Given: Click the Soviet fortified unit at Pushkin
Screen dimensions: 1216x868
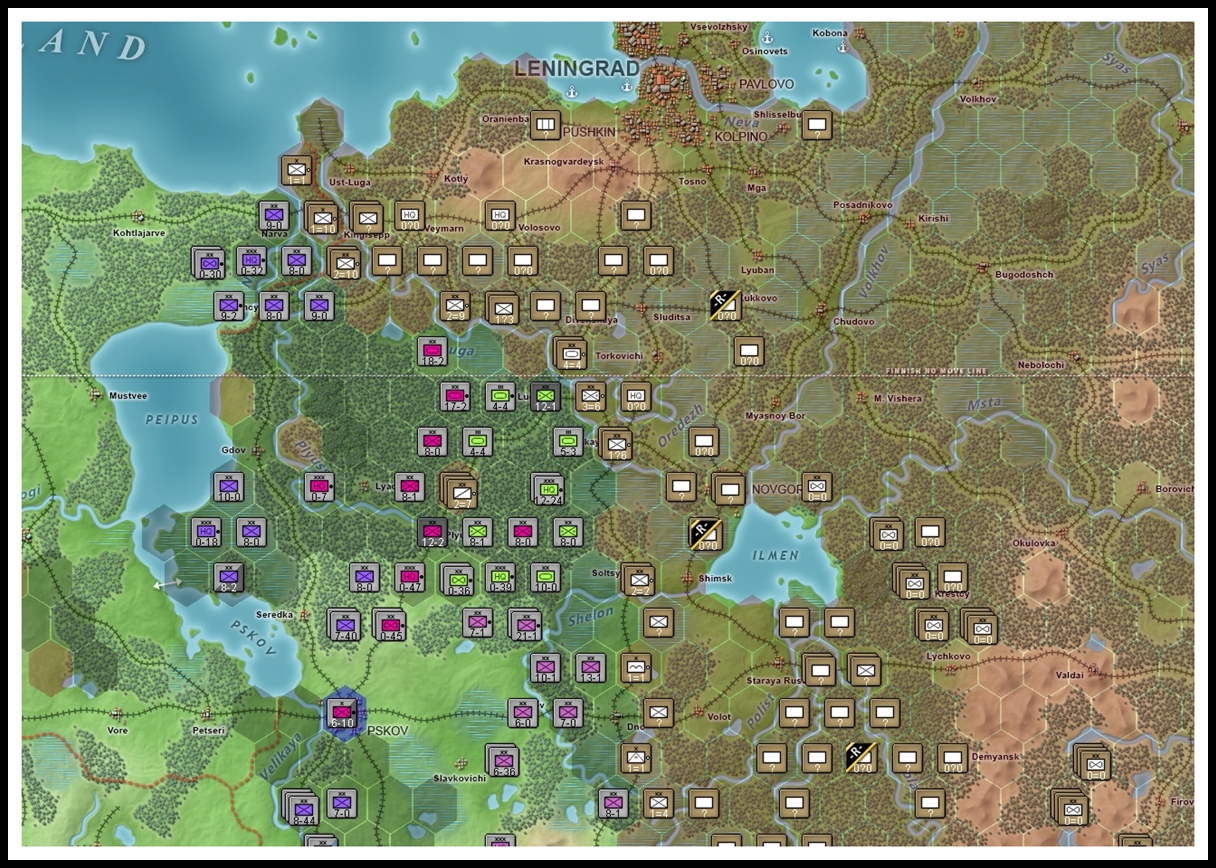Looking at the screenshot, I should click(x=545, y=125).
